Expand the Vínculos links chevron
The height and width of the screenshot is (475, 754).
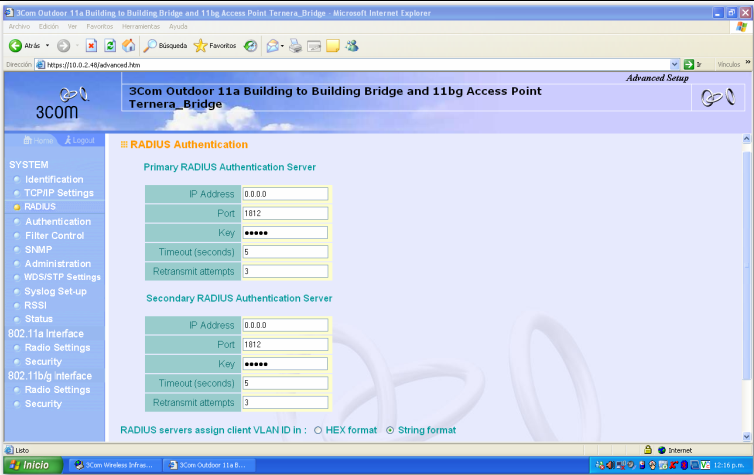point(746,64)
